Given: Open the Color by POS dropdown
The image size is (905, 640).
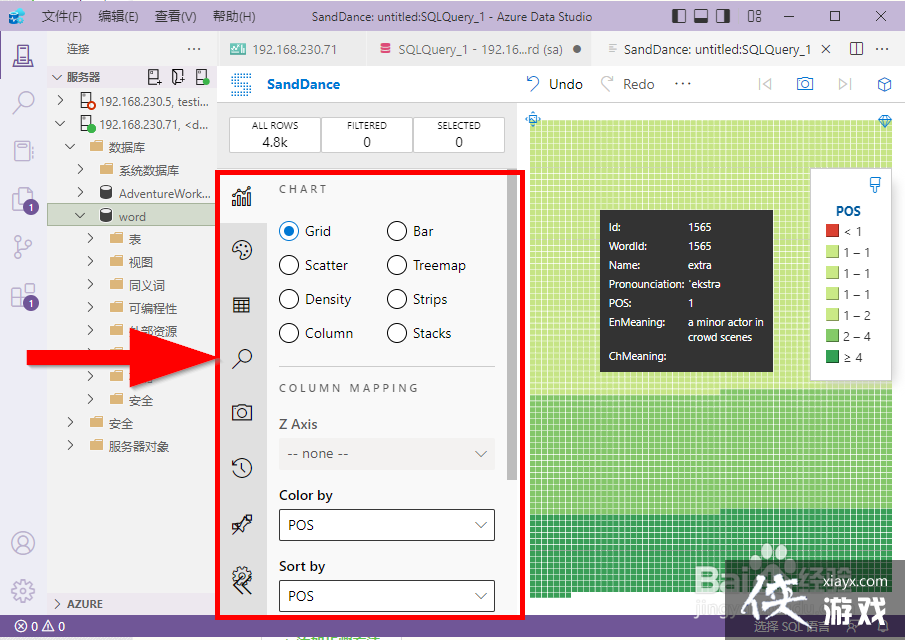Looking at the screenshot, I should coord(386,525).
